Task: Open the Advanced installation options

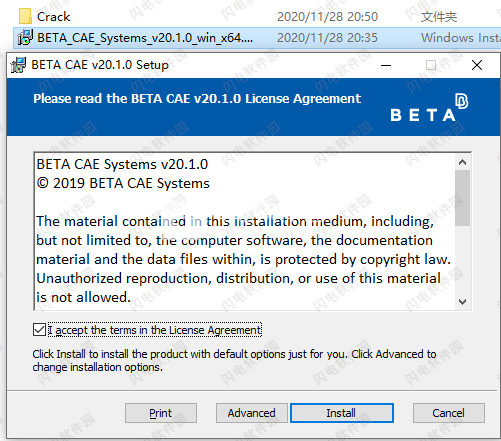Action: pos(252,413)
